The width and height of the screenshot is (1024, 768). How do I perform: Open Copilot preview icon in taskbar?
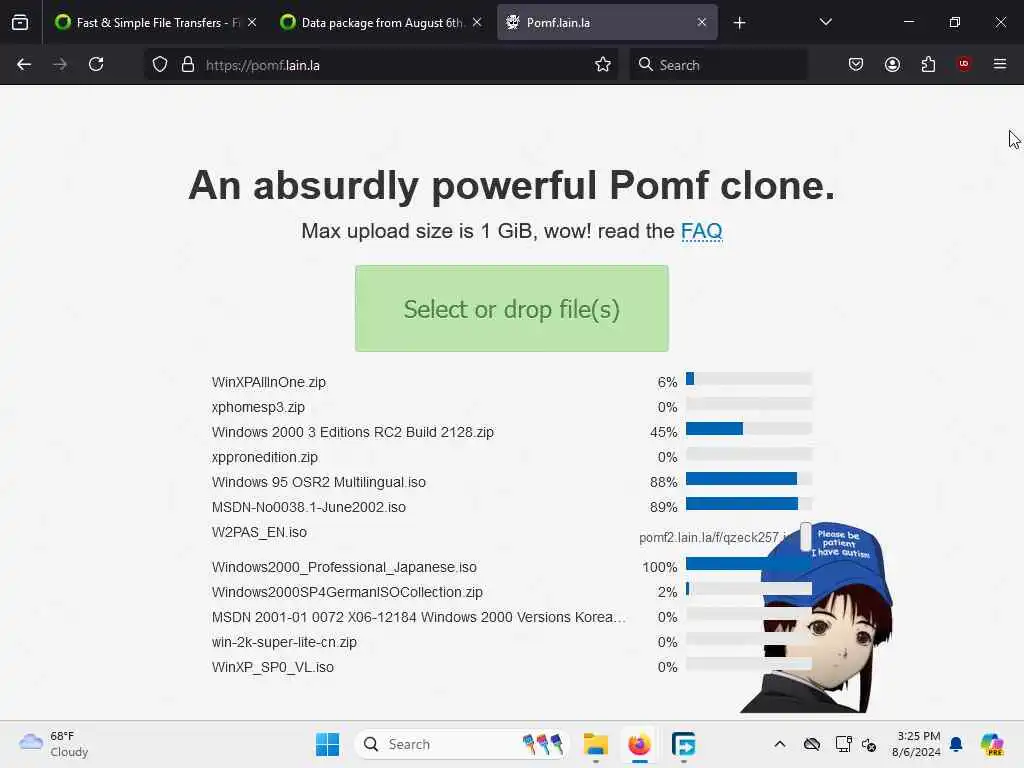click(992, 744)
